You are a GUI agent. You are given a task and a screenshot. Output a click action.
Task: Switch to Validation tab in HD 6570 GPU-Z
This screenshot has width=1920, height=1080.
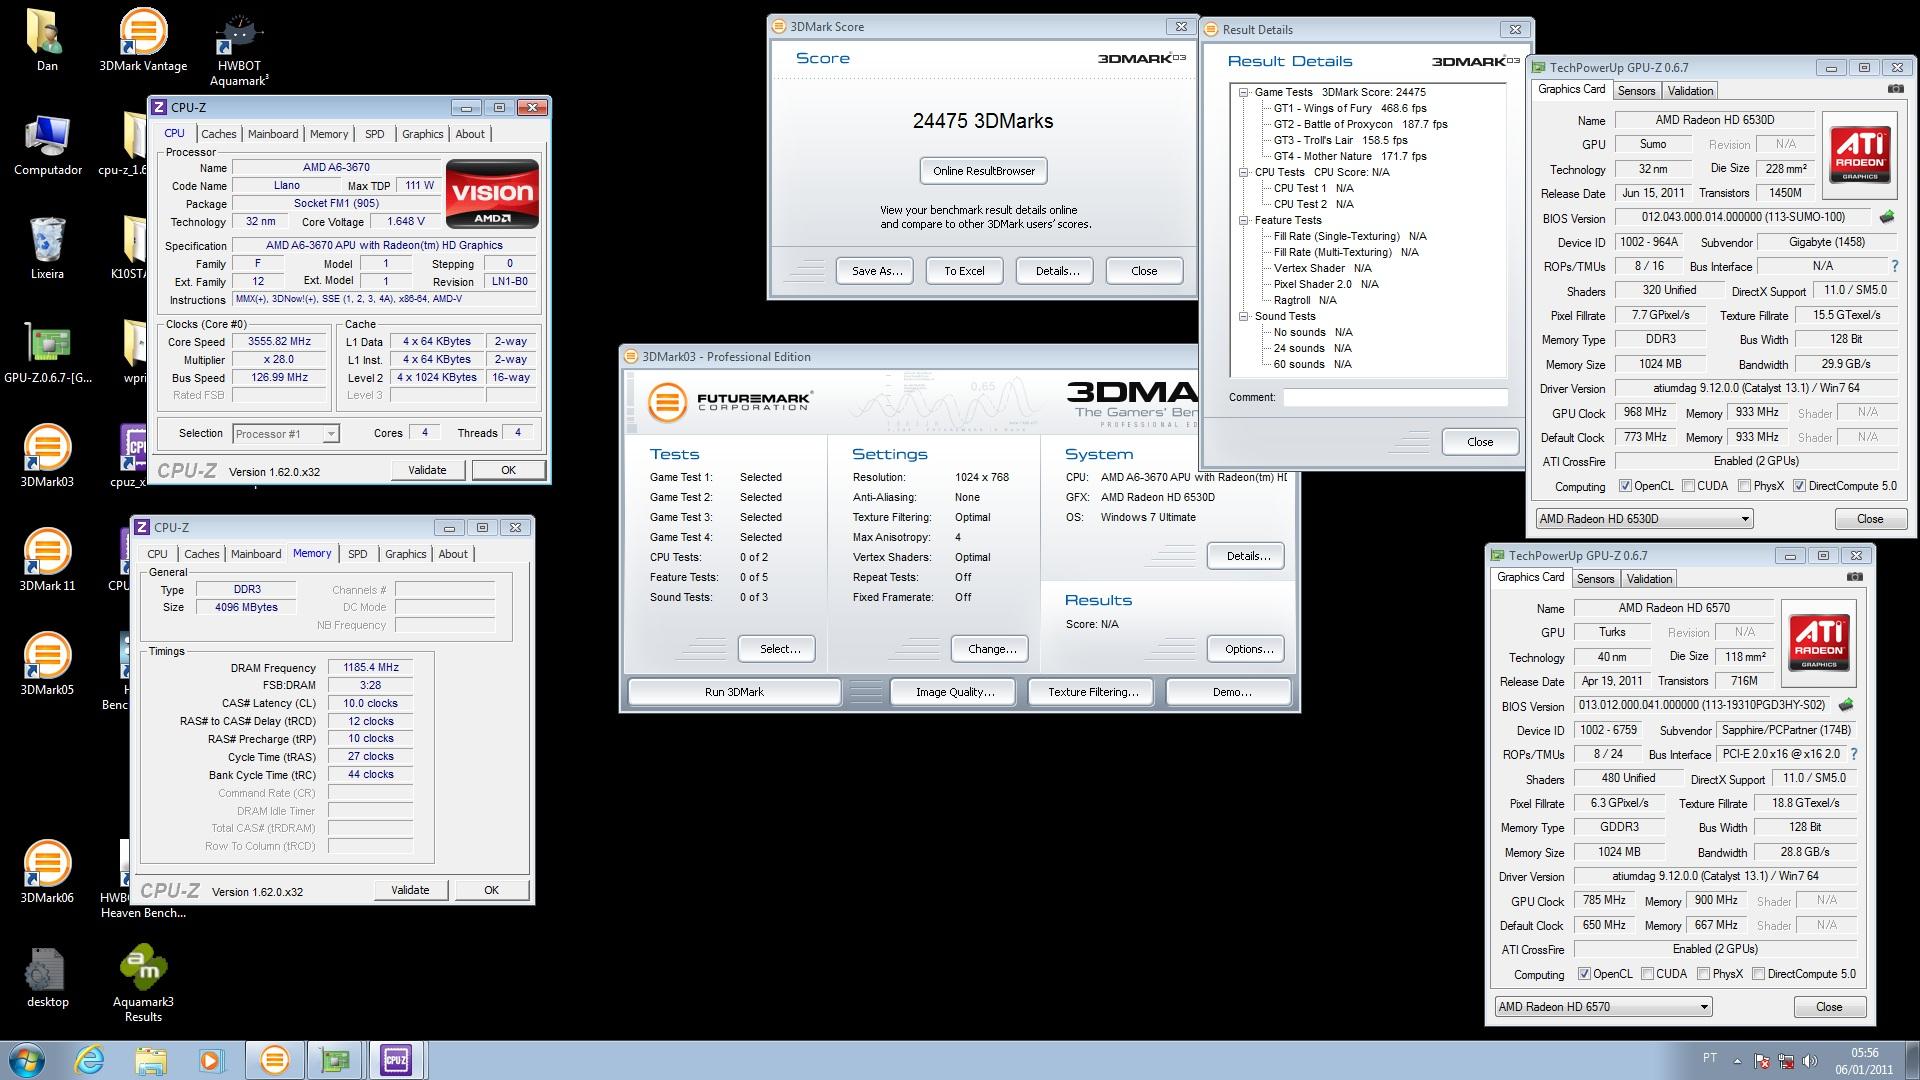pos(1649,579)
